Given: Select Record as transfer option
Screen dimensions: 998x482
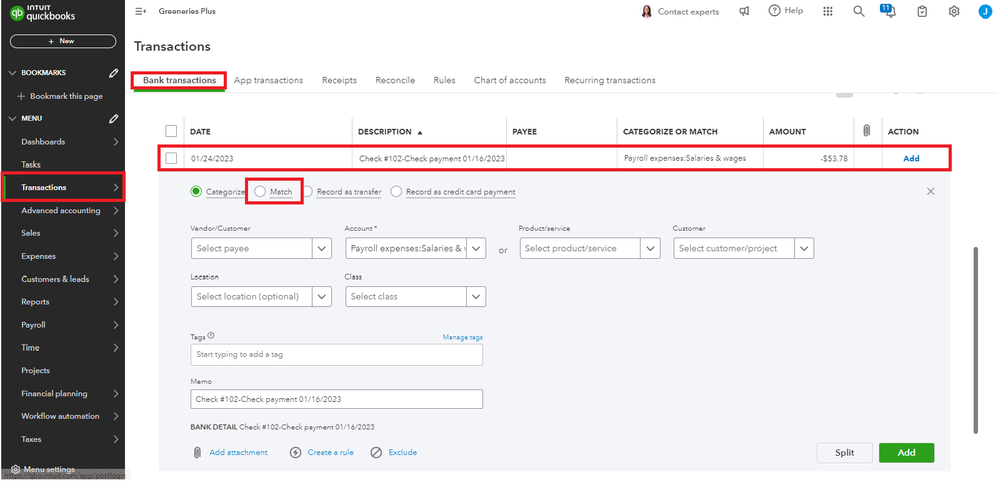Looking at the screenshot, I should [x=309, y=191].
